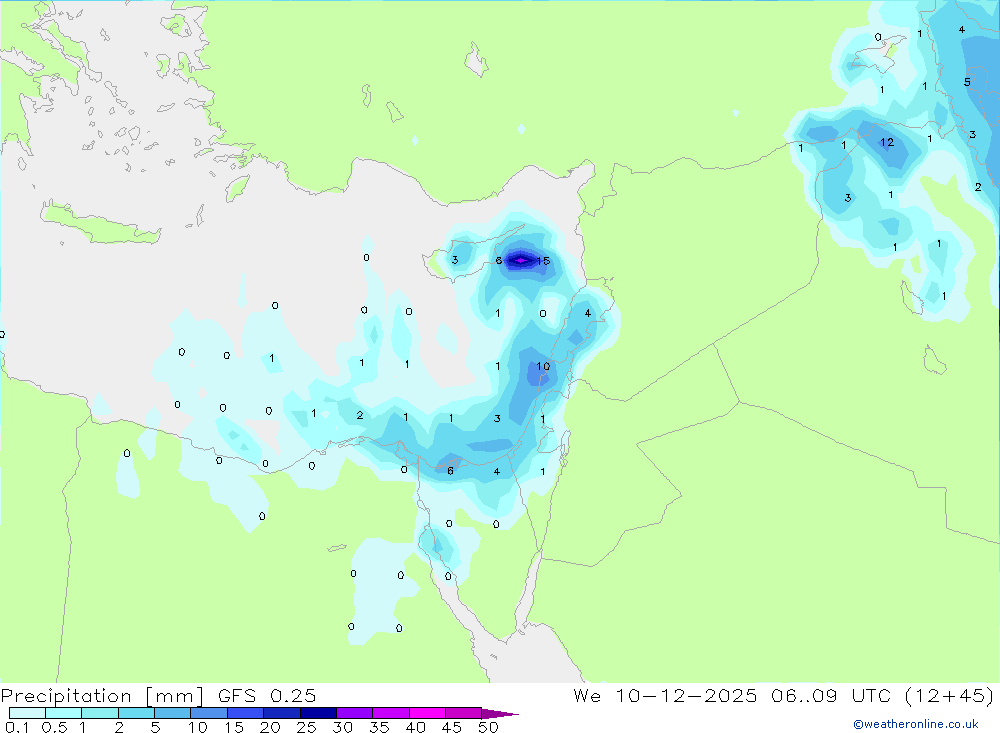Screen dimensions: 1000x733
Task: Click the legend scale label 0.5
Action: pyautogui.click(x=54, y=727)
